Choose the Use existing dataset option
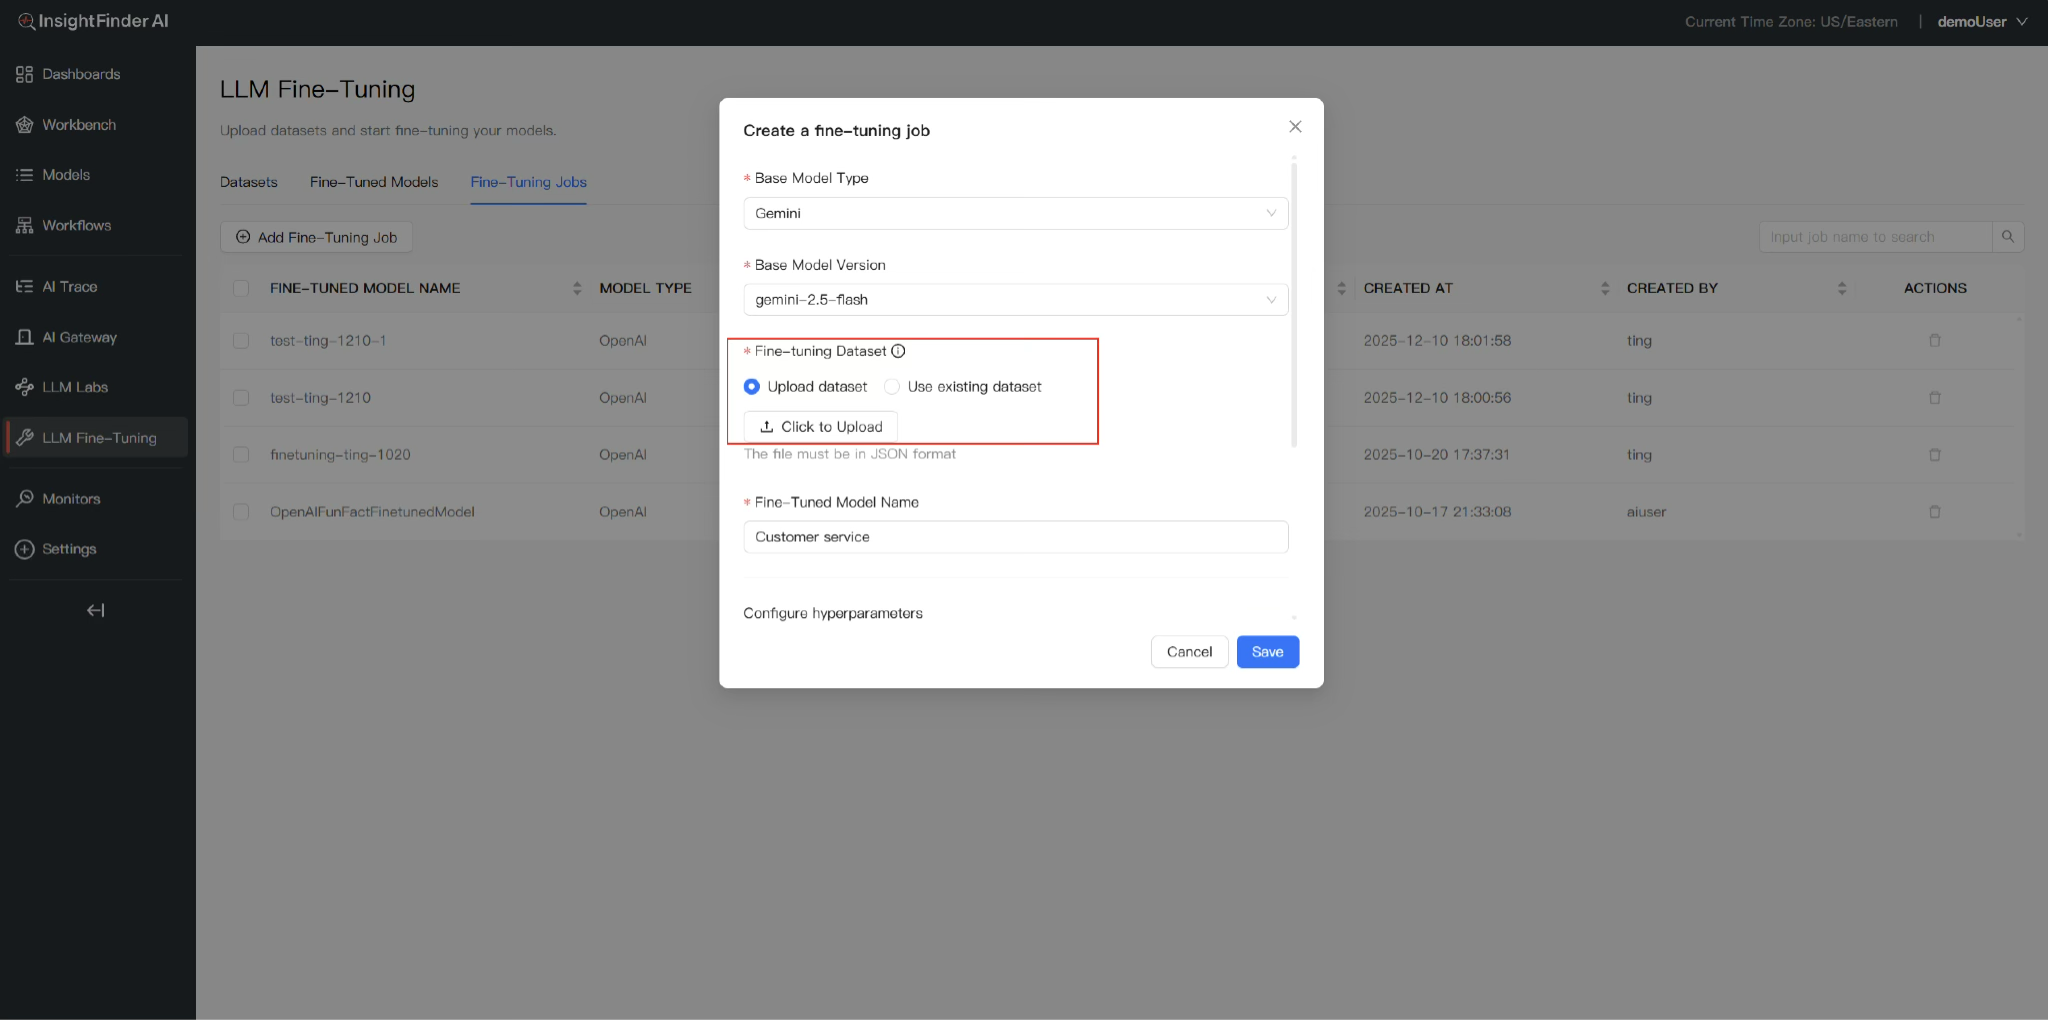 point(892,387)
